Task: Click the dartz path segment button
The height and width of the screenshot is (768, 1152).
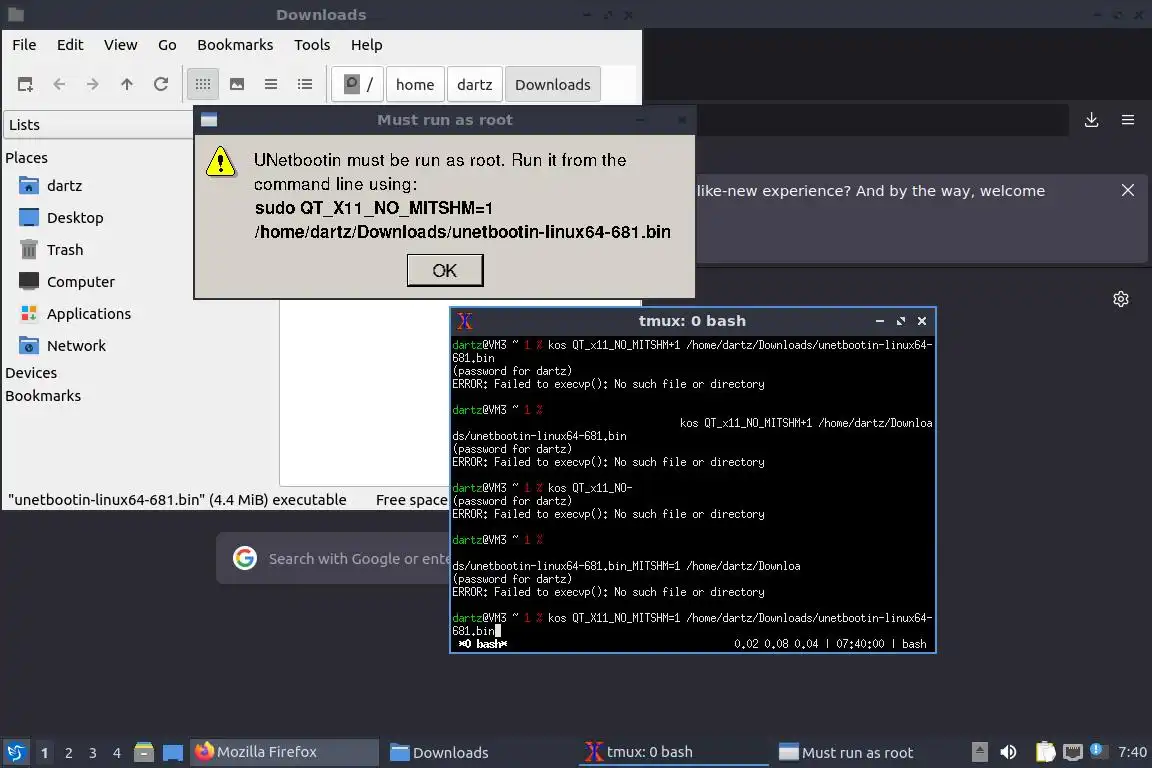Action: [x=475, y=85]
